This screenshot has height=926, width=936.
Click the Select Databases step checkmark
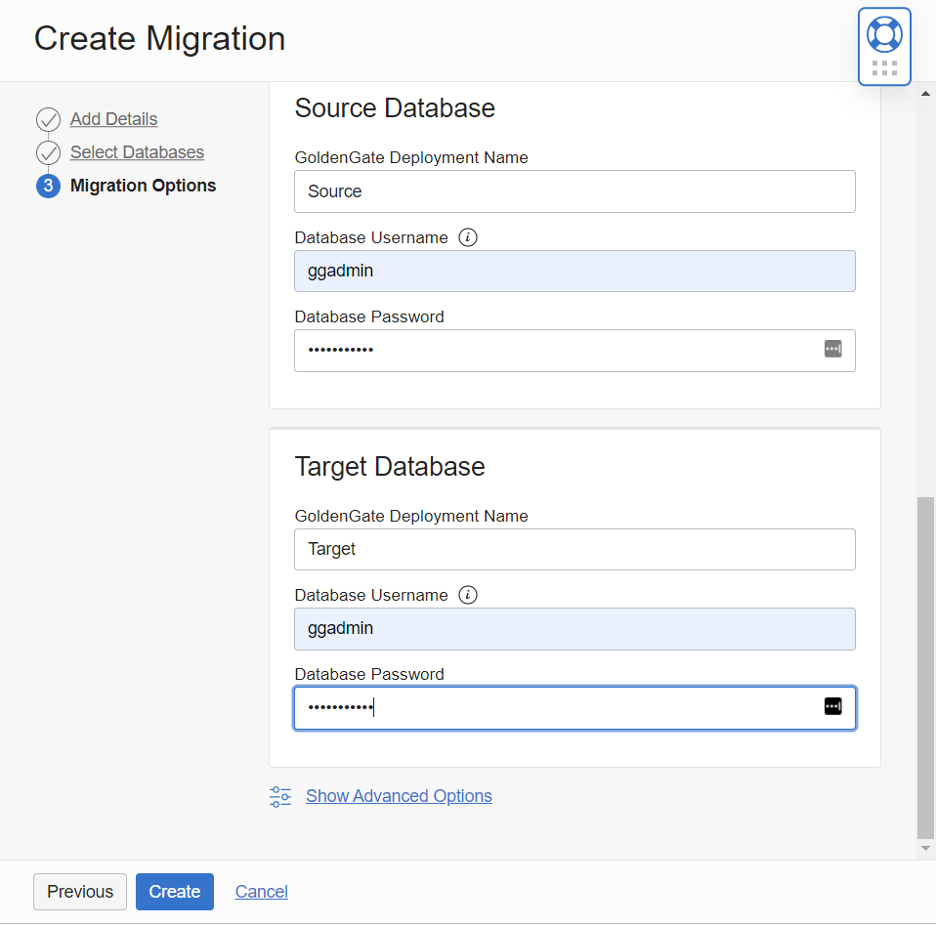[48, 153]
